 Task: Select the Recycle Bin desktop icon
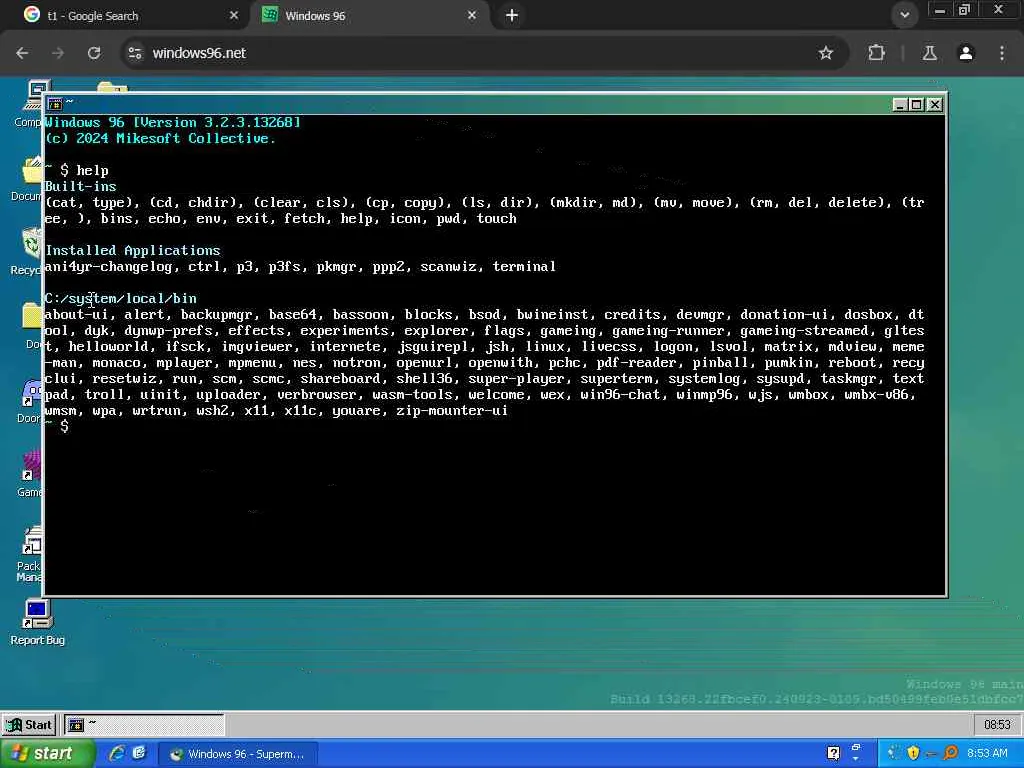coord(29,252)
